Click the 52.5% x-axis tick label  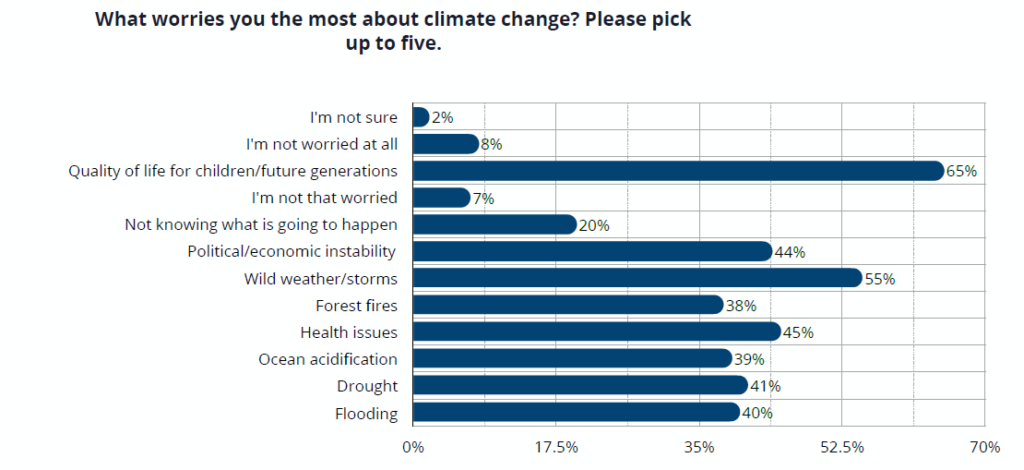(x=842, y=446)
